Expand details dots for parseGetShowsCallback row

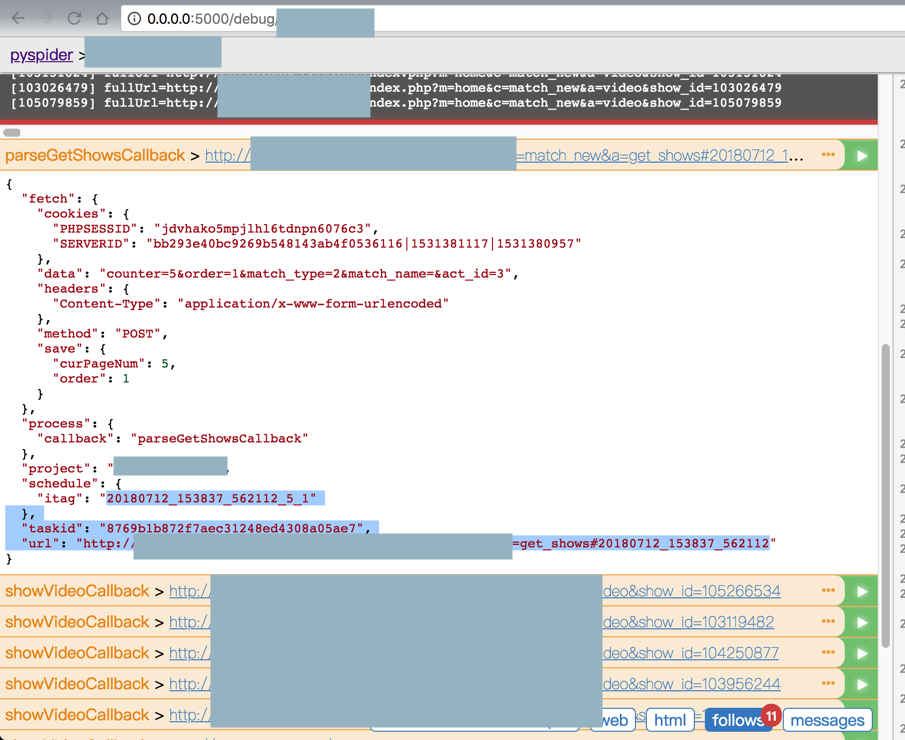(828, 155)
